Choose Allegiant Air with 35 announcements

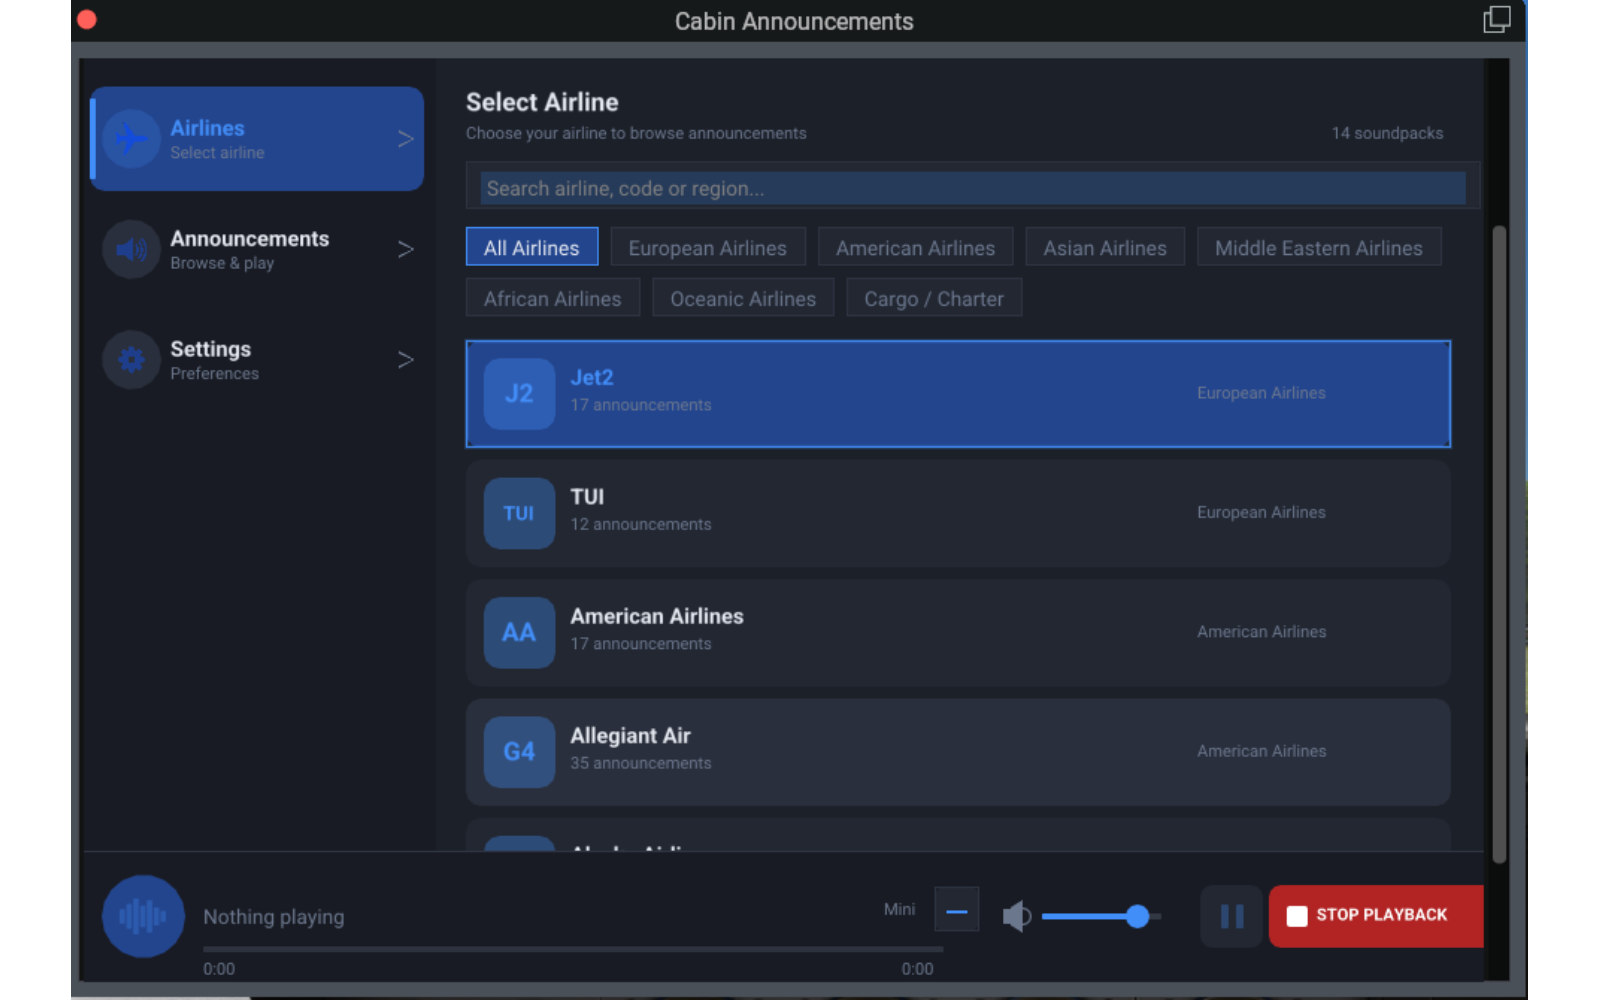pos(958,752)
